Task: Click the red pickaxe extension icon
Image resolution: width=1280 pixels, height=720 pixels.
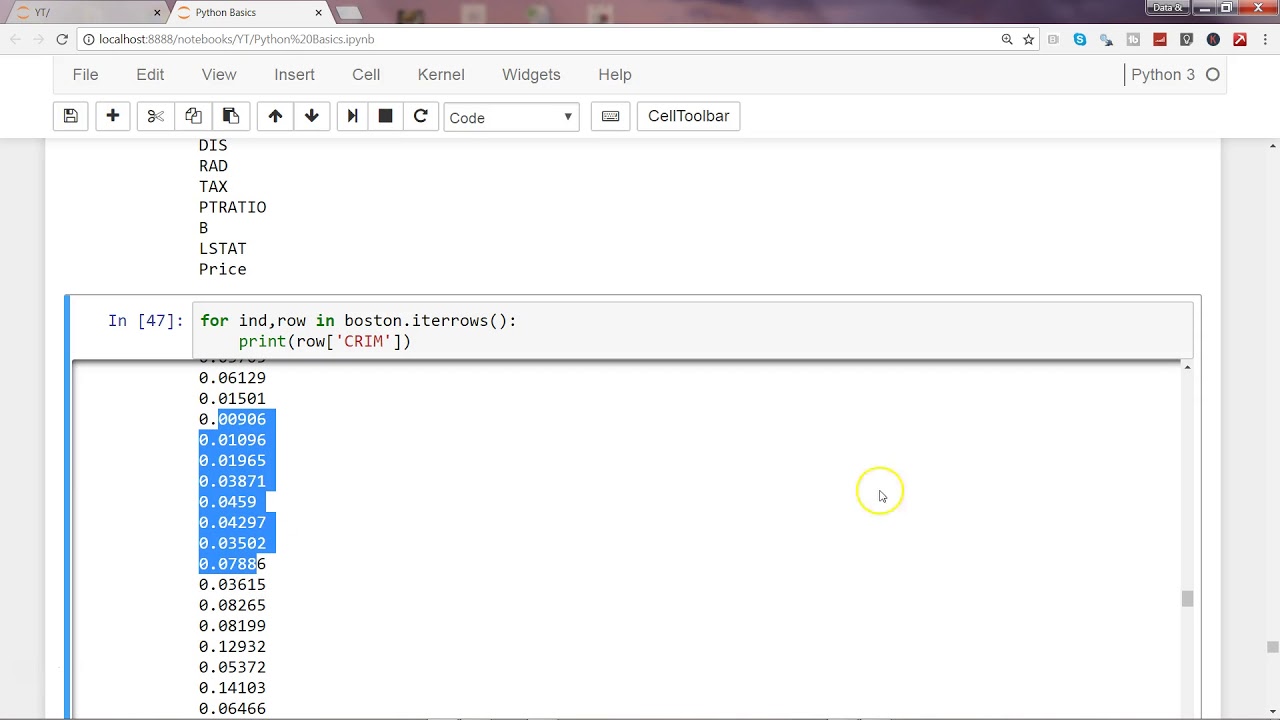Action: (1240, 39)
